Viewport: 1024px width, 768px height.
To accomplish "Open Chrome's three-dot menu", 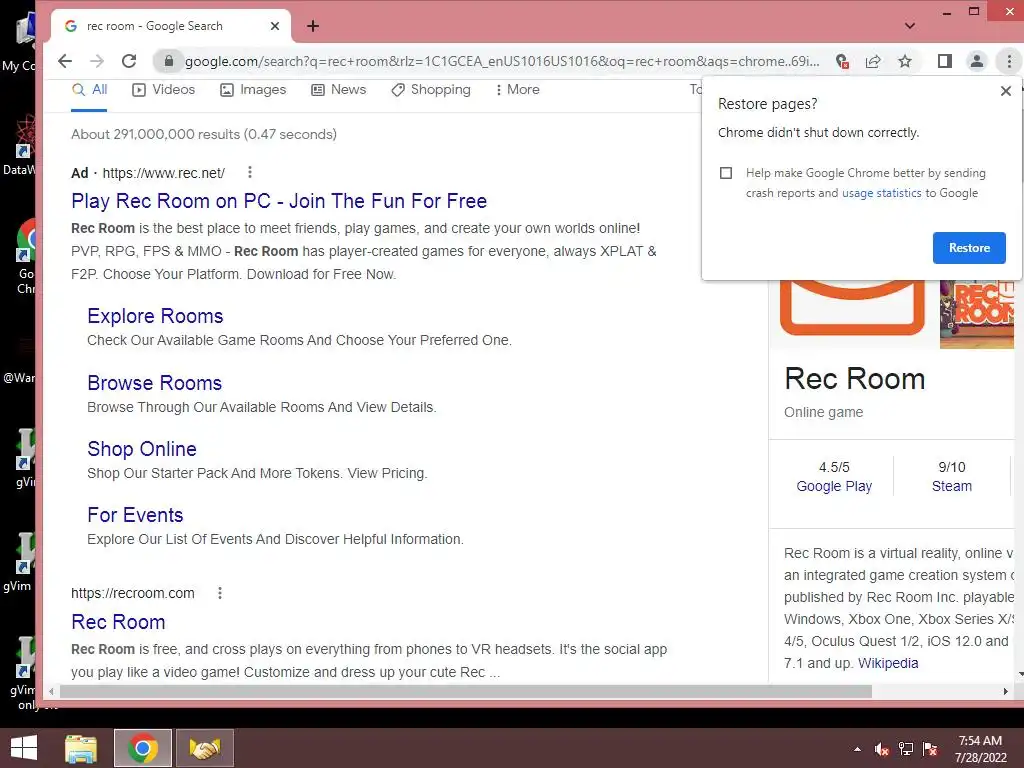I will pos(1009,61).
